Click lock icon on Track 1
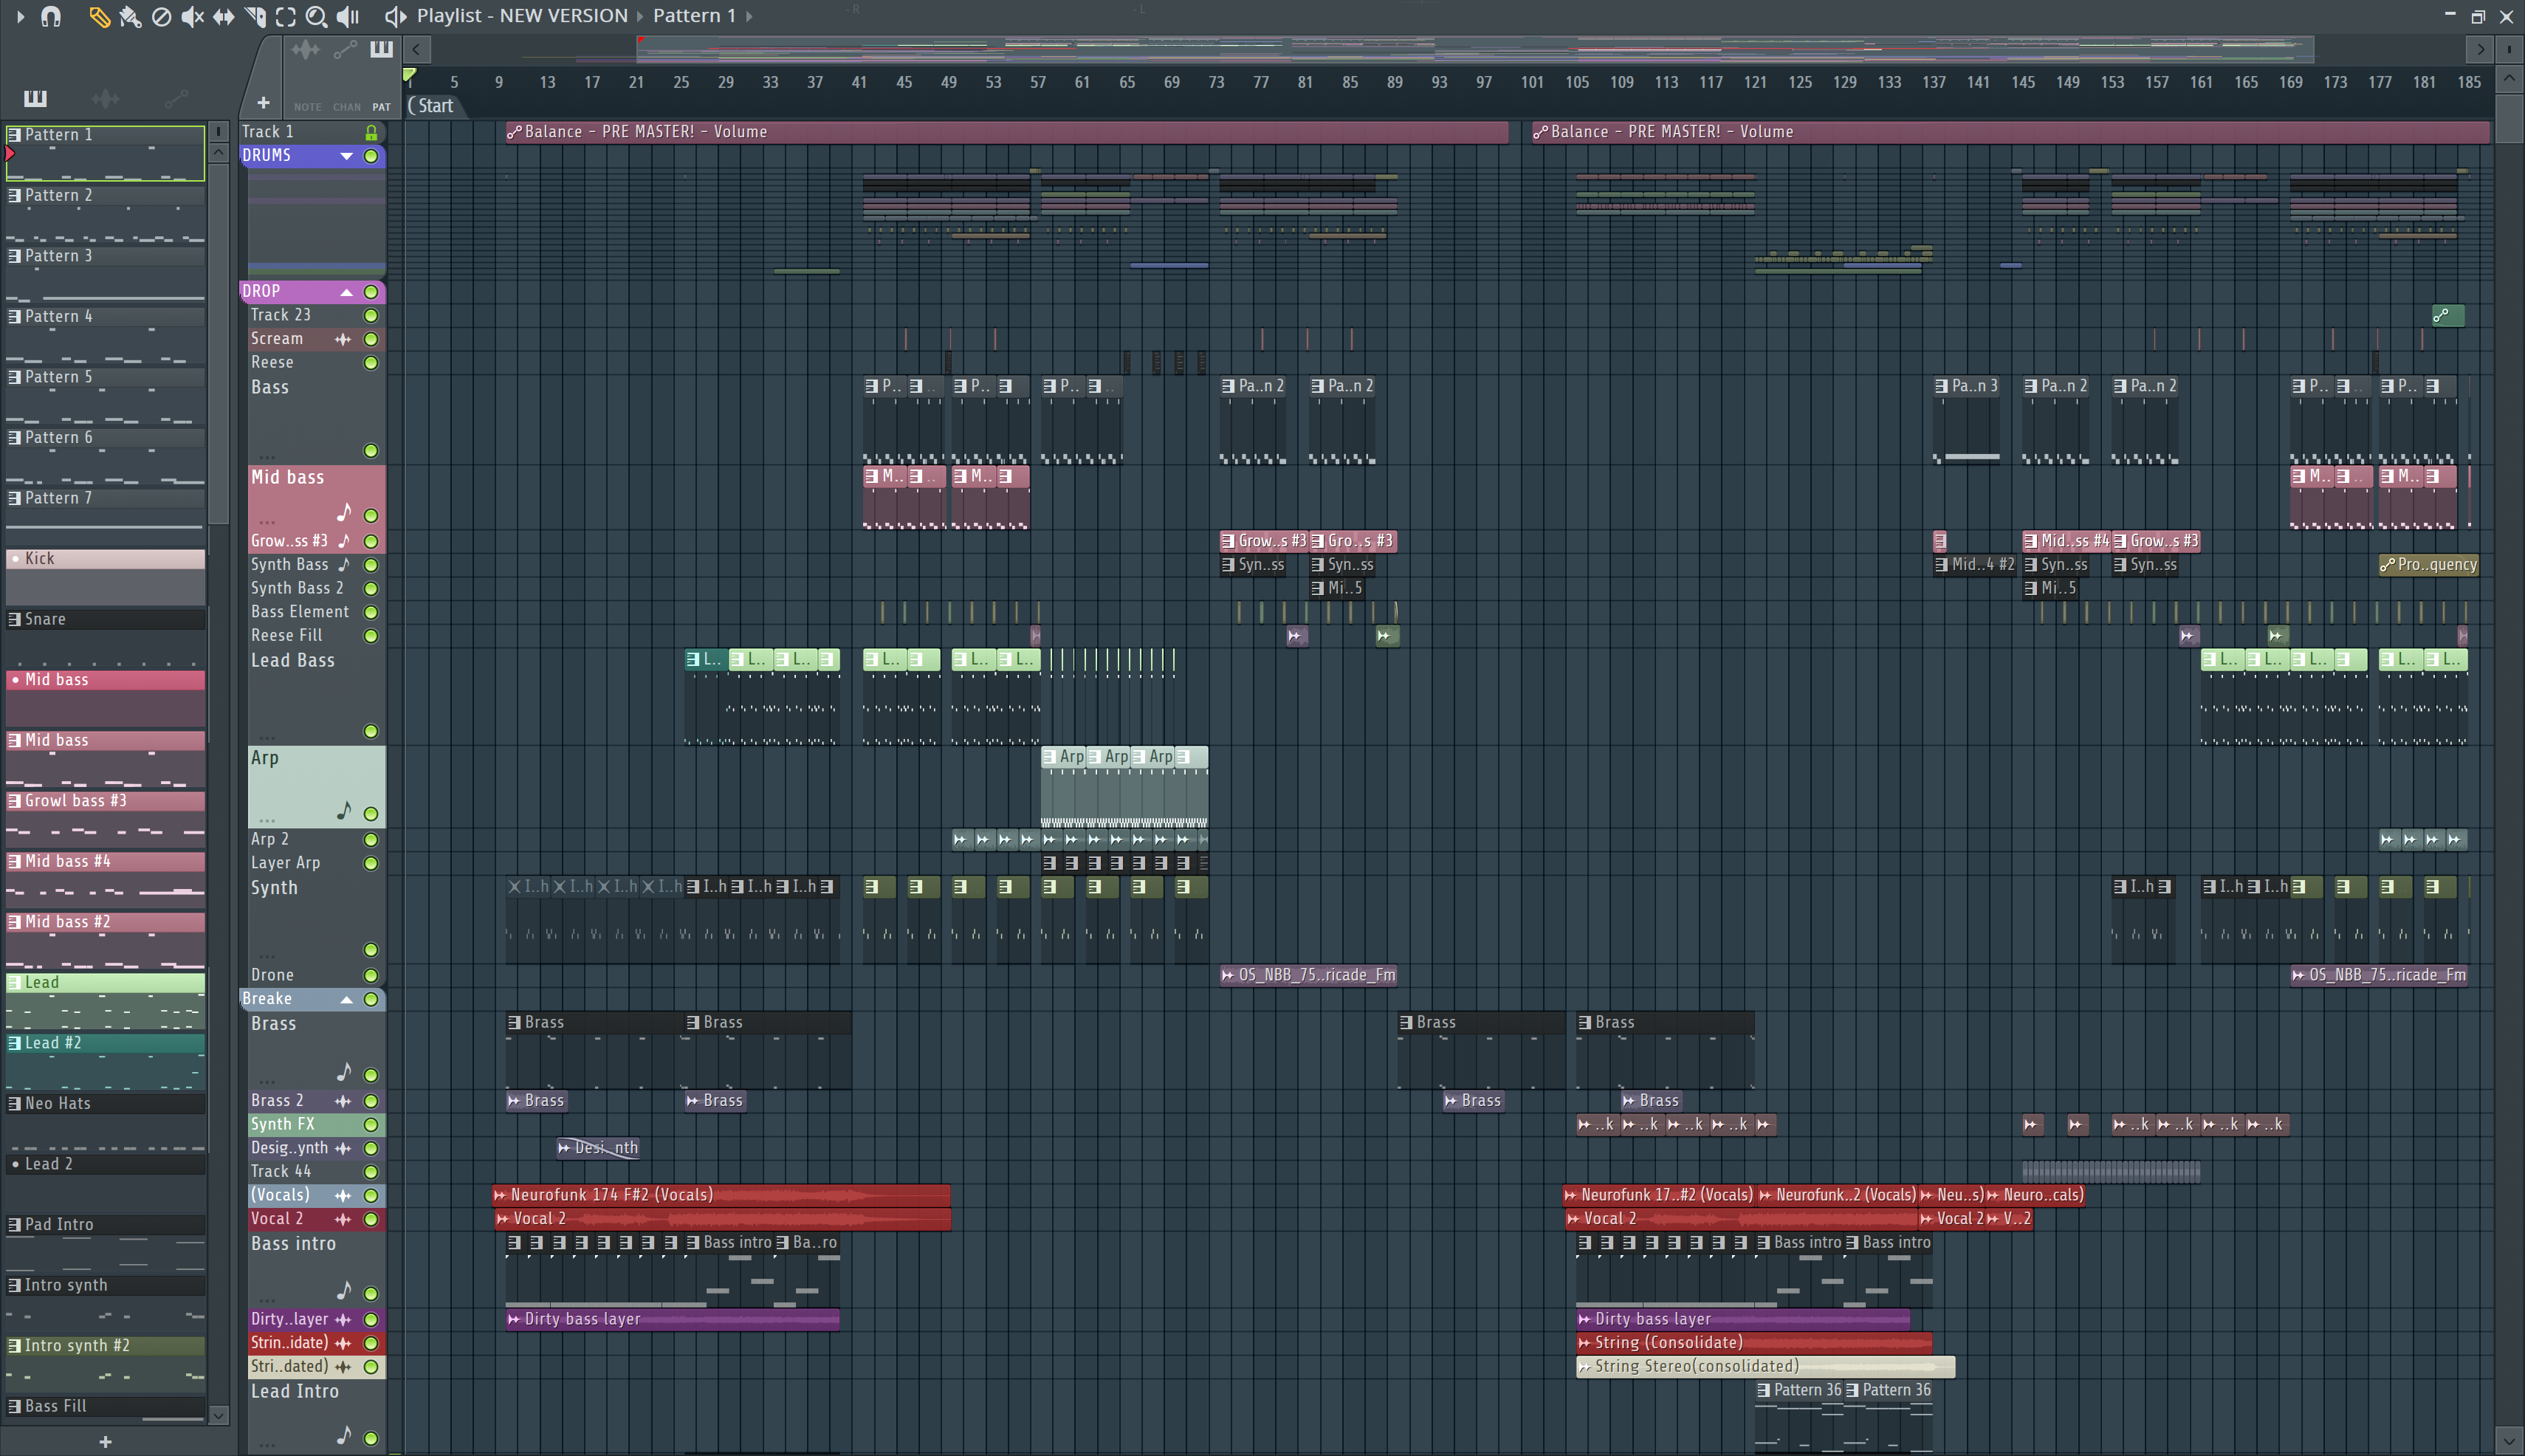Viewport: 2525px width, 1456px height. tap(371, 132)
